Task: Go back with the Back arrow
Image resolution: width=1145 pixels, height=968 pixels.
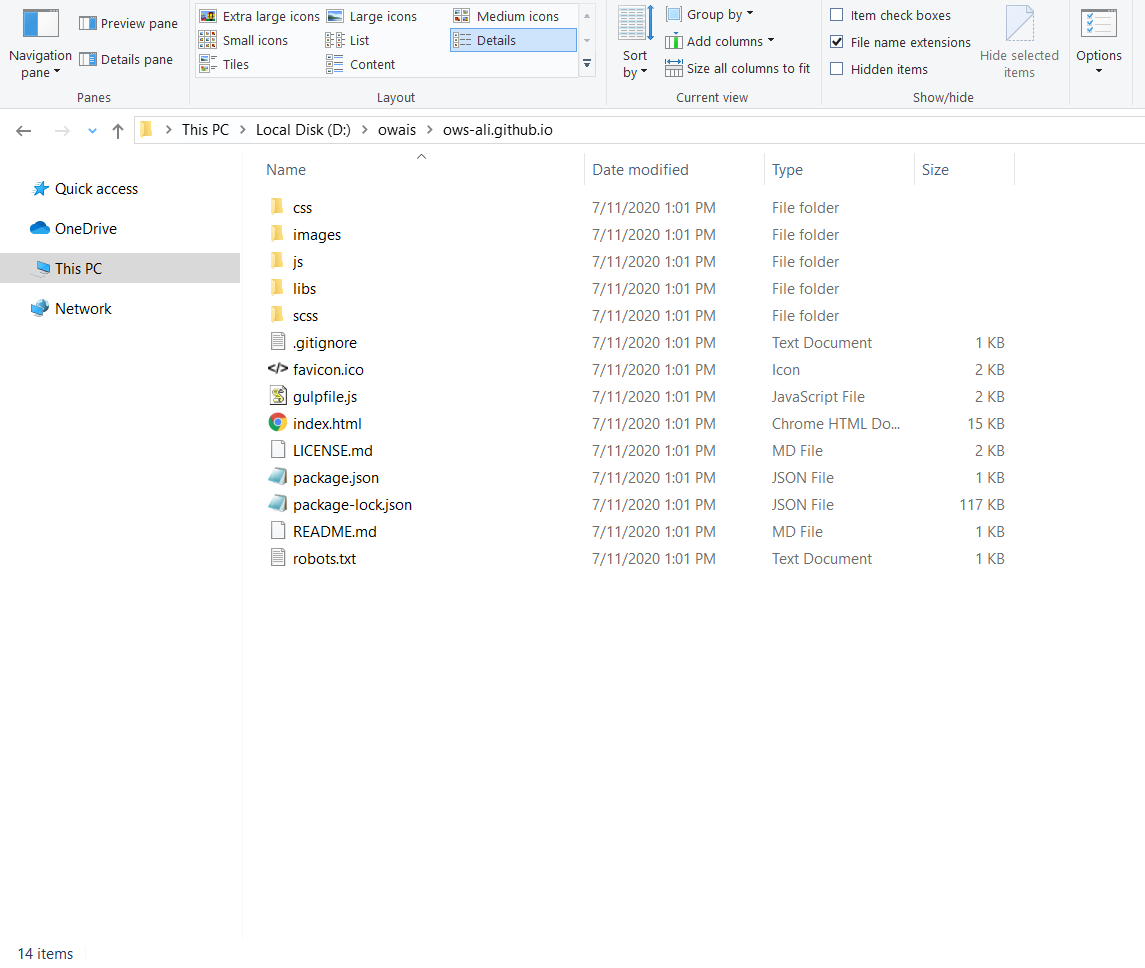Action: point(24,131)
